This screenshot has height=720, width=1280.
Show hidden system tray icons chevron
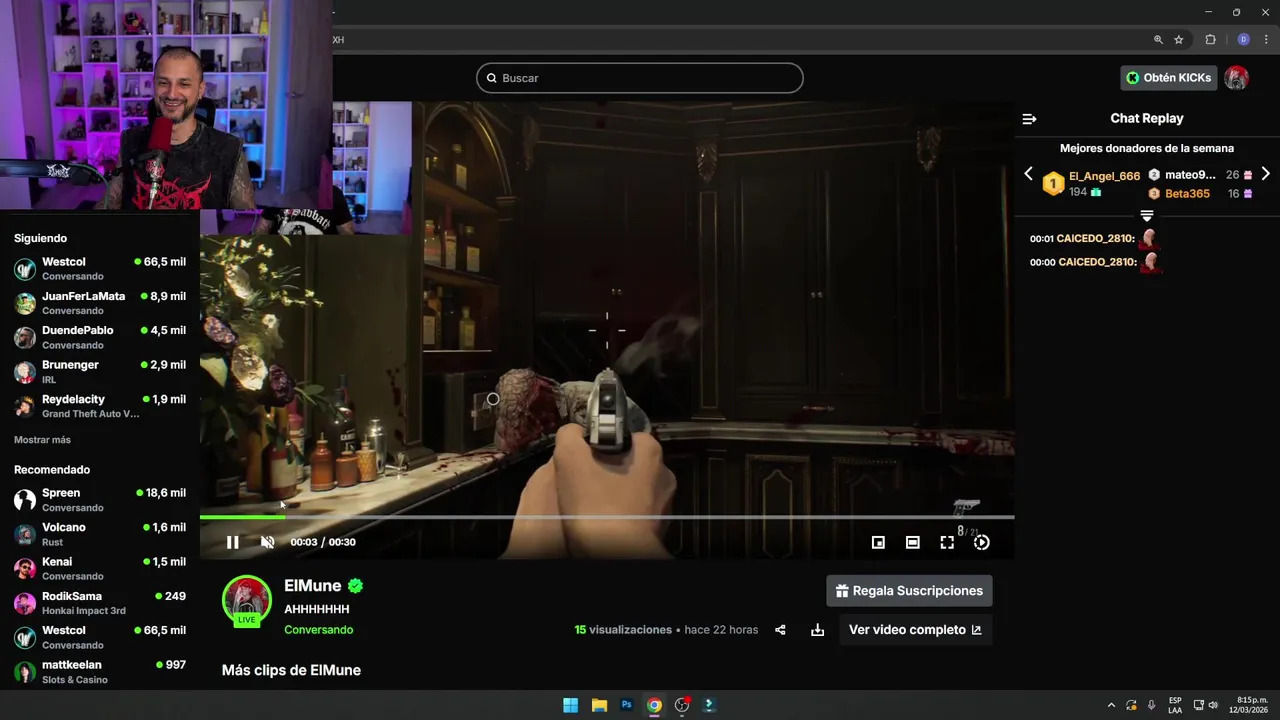(1111, 705)
